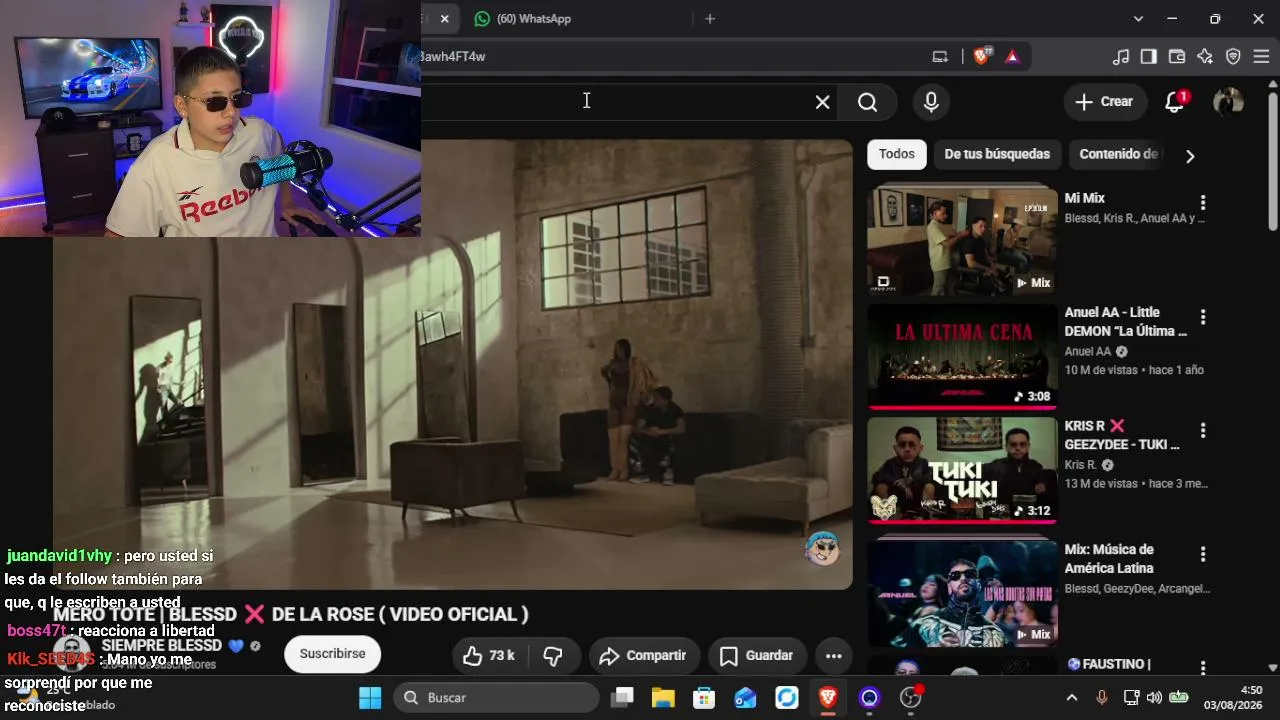Open Mix: Música de América Latina thumbnail
The height and width of the screenshot is (720, 1280).
coord(962,594)
